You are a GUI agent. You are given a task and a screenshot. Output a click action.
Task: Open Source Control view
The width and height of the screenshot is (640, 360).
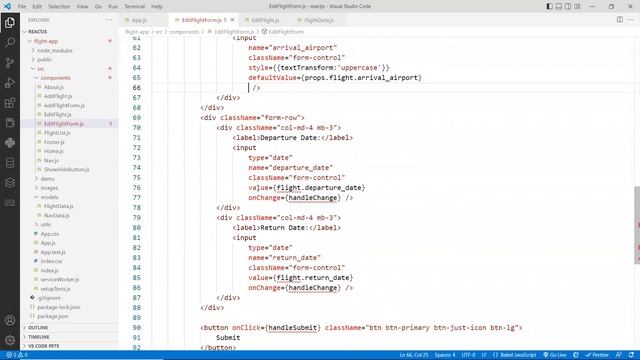[x=10, y=62]
